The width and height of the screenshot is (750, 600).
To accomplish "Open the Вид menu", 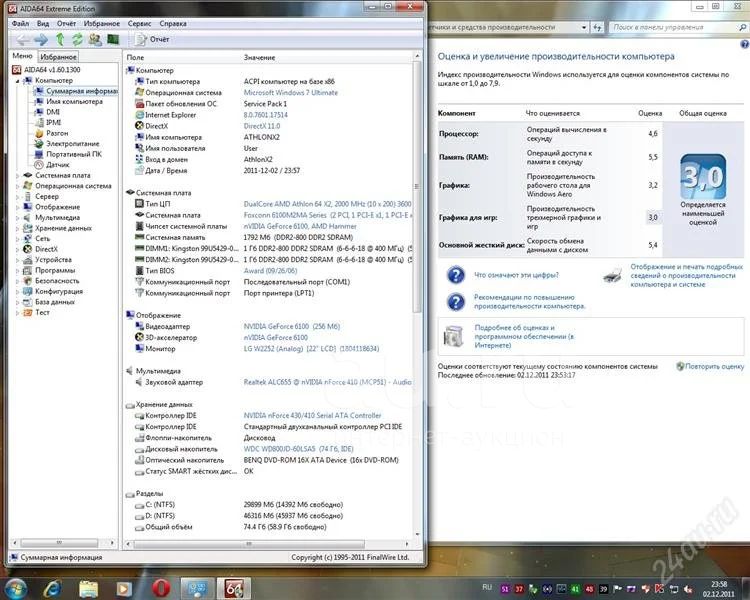I will (x=43, y=23).
